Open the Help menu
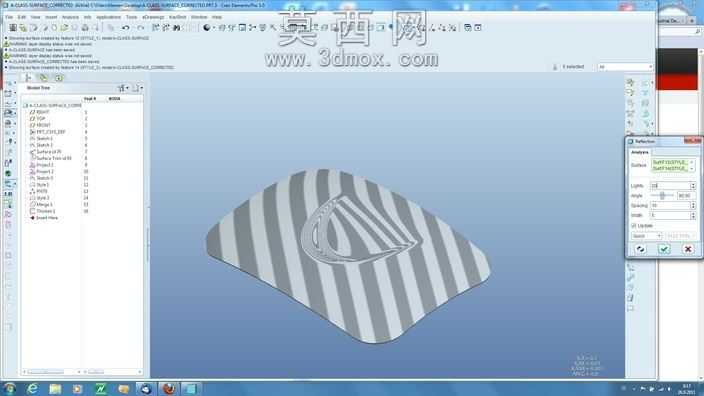The height and width of the screenshot is (396, 704). tap(217, 17)
